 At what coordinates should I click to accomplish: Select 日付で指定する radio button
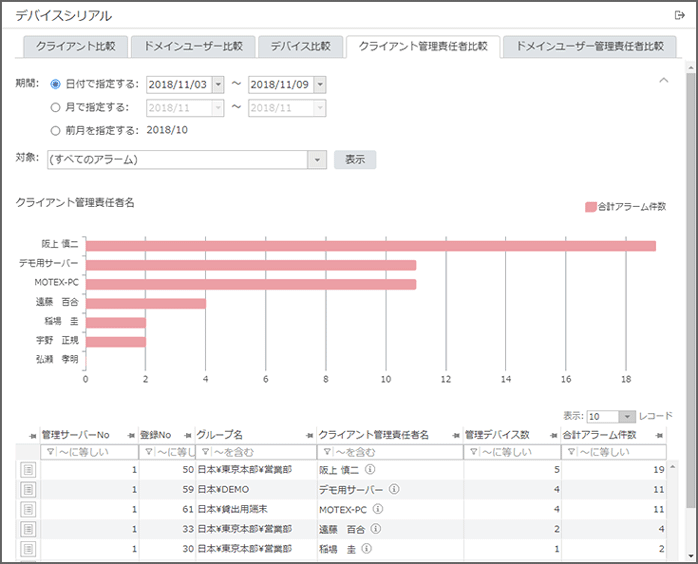[55, 84]
